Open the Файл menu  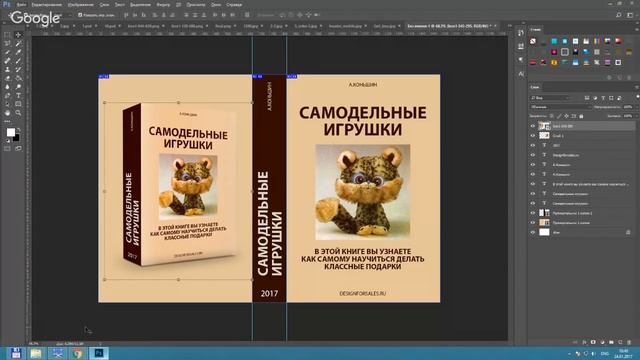22,5
